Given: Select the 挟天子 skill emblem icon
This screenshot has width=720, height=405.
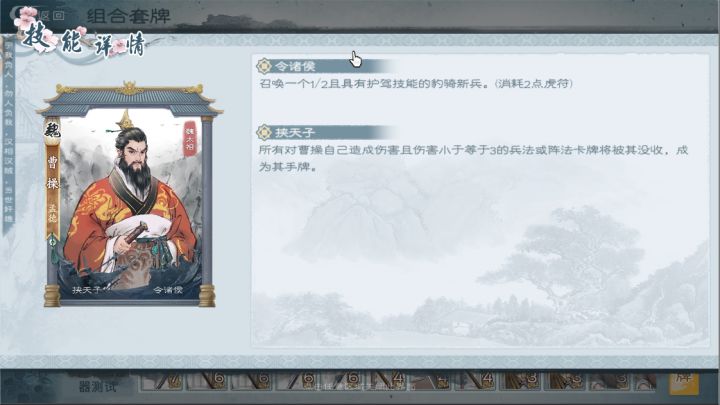Looking at the screenshot, I should (264, 133).
